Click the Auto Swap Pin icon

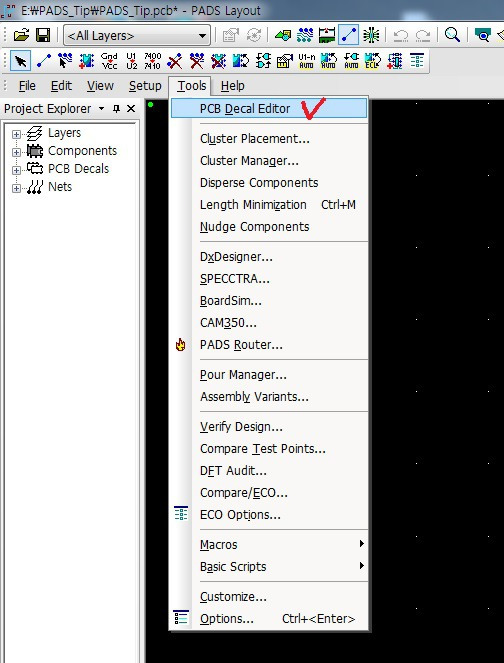pyautogui.click(x=329, y=61)
